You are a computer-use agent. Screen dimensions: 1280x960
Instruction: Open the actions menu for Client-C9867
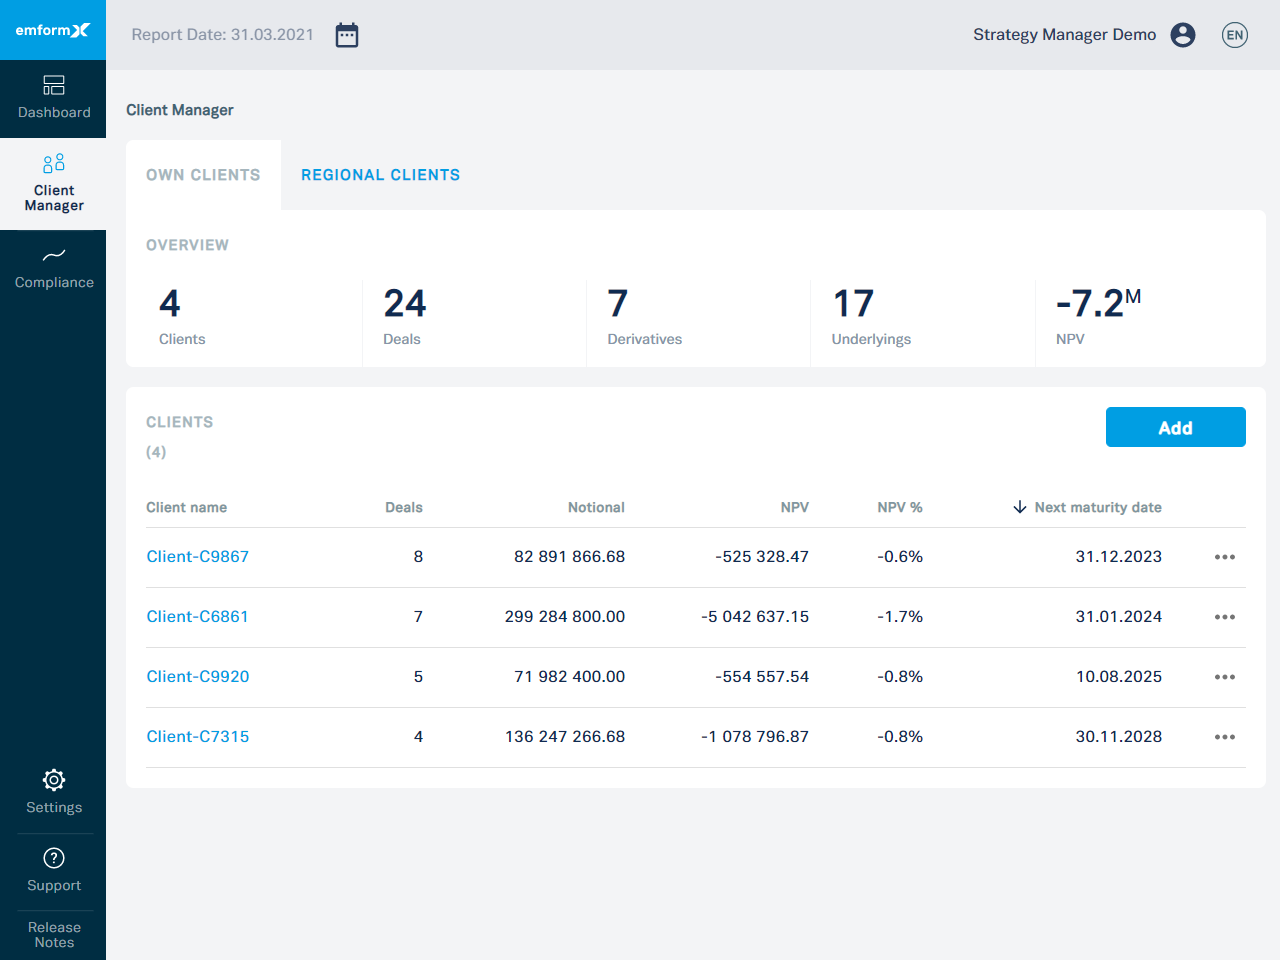(1224, 557)
